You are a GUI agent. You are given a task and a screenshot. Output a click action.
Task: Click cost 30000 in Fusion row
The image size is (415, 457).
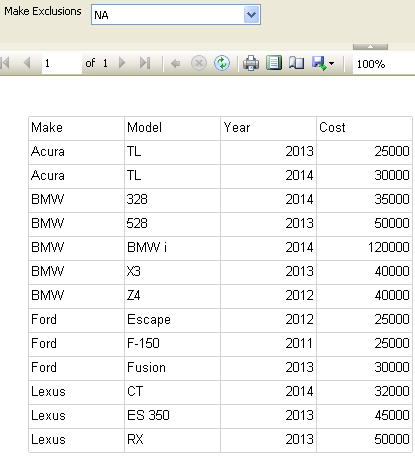pyautogui.click(x=392, y=367)
